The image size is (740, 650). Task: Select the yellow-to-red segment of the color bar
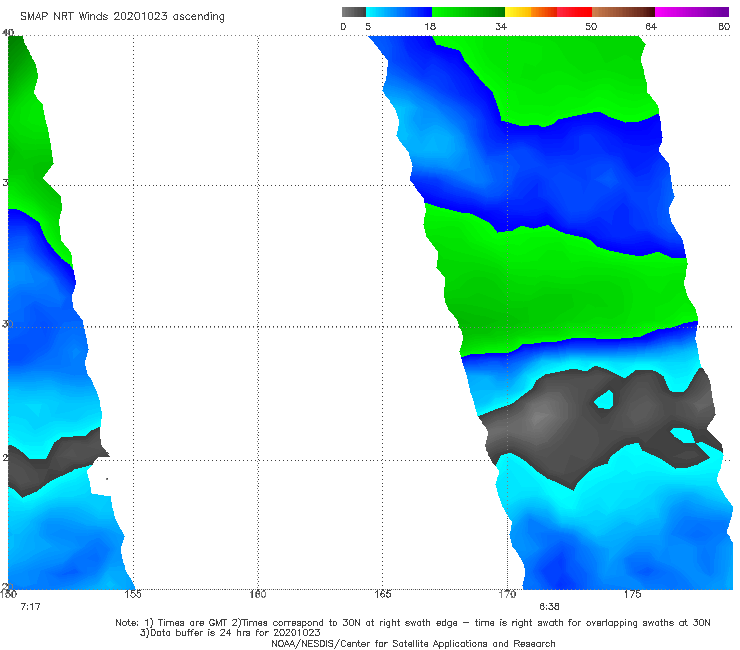tap(548, 12)
